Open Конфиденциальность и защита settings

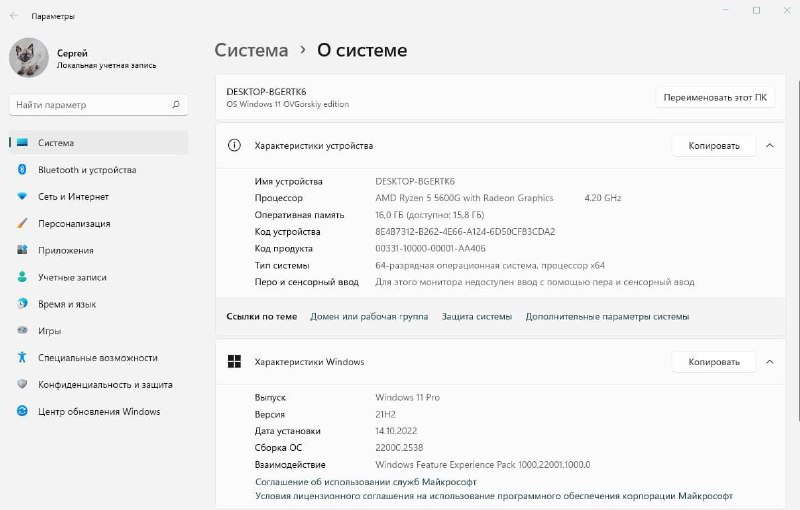point(98,385)
